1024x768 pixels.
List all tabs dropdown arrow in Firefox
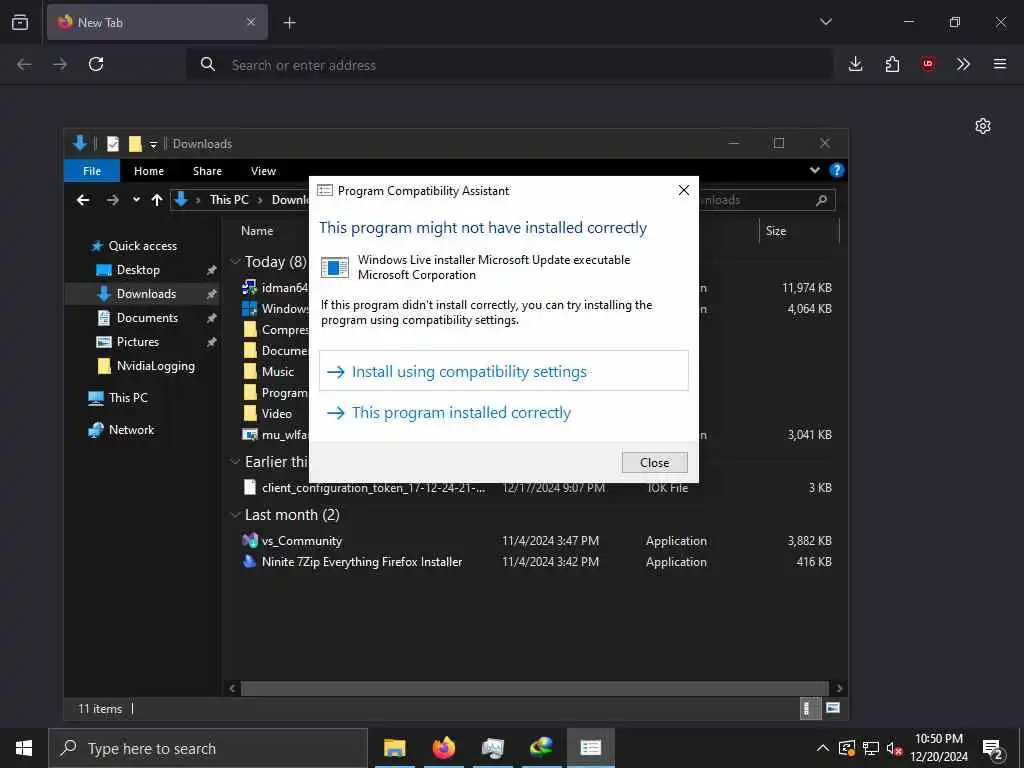coord(825,22)
